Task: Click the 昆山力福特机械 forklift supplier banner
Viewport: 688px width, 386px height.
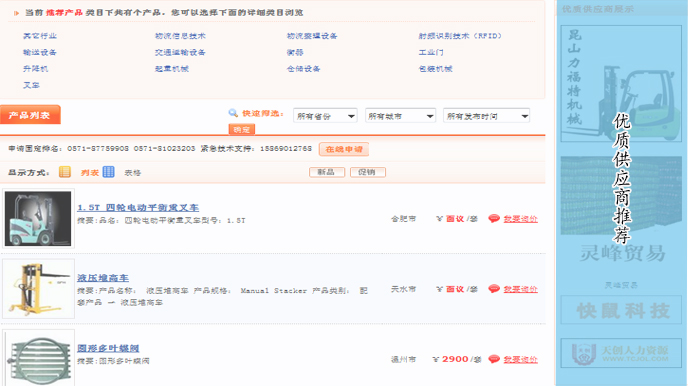Action: pos(621,83)
